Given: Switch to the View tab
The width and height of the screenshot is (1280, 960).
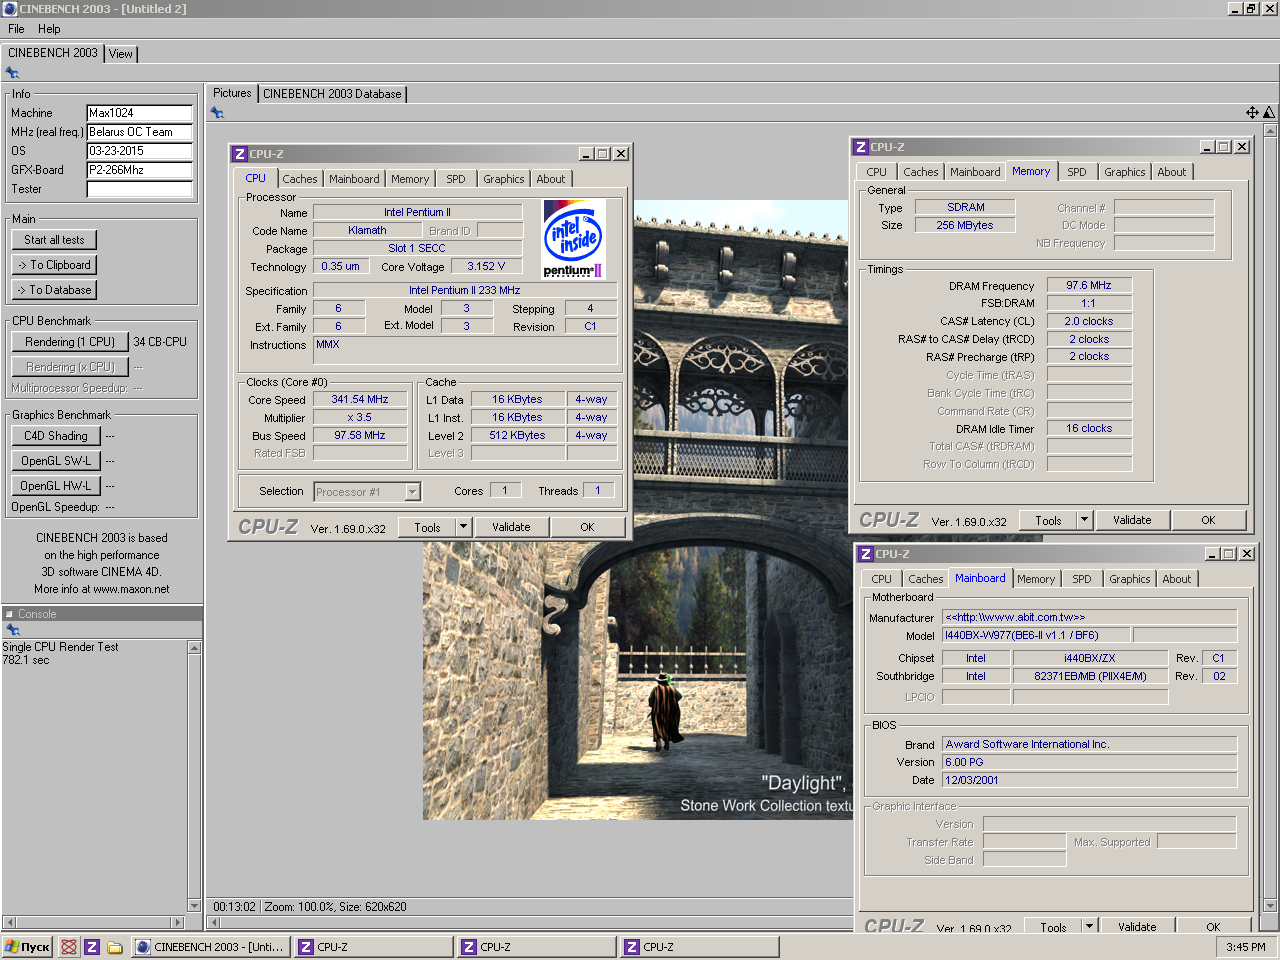Looking at the screenshot, I should 121,54.
